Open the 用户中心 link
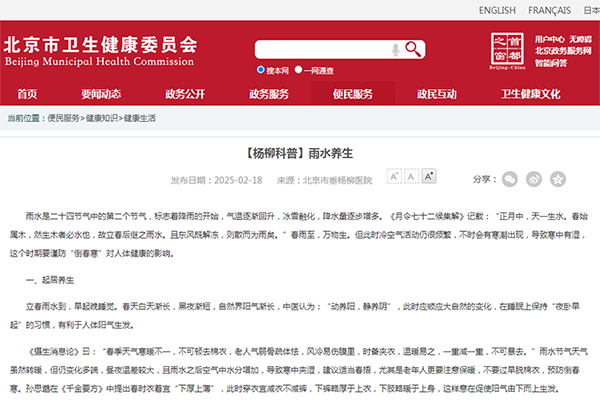 [x=549, y=39]
